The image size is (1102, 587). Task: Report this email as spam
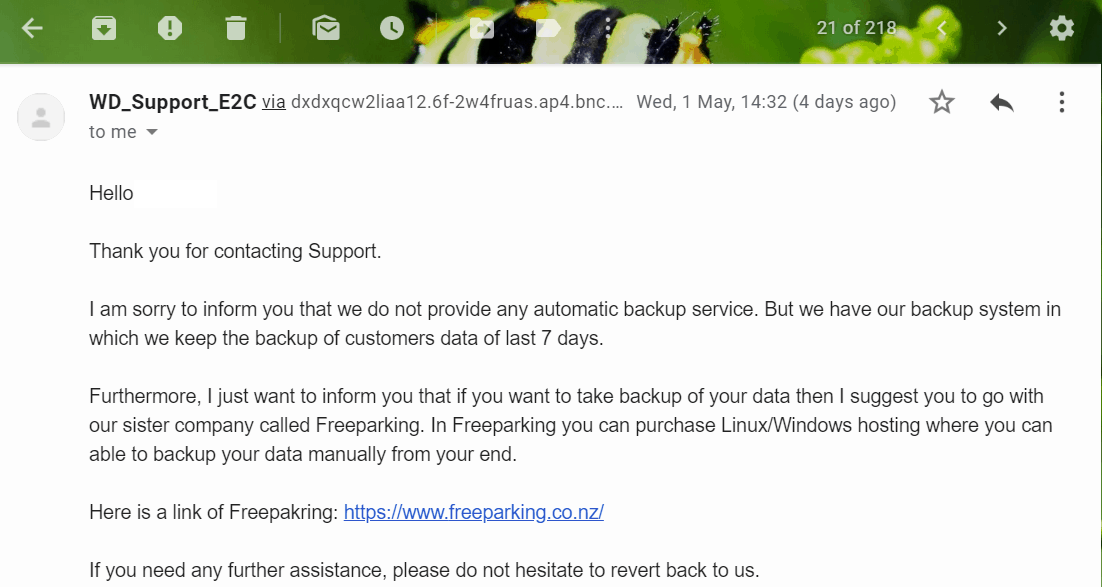[x=169, y=28]
